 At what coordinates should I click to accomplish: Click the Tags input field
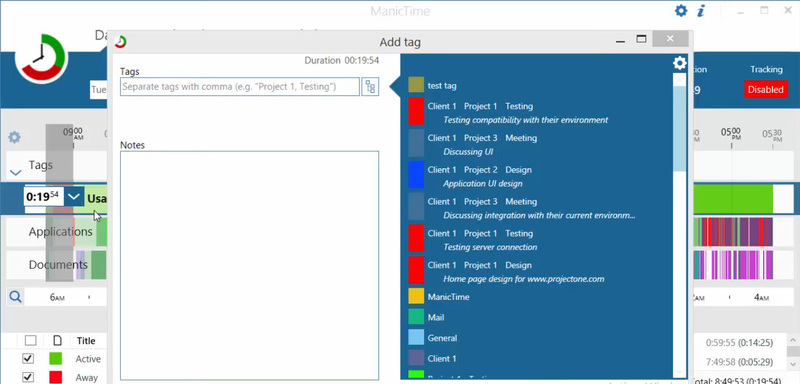pos(240,87)
